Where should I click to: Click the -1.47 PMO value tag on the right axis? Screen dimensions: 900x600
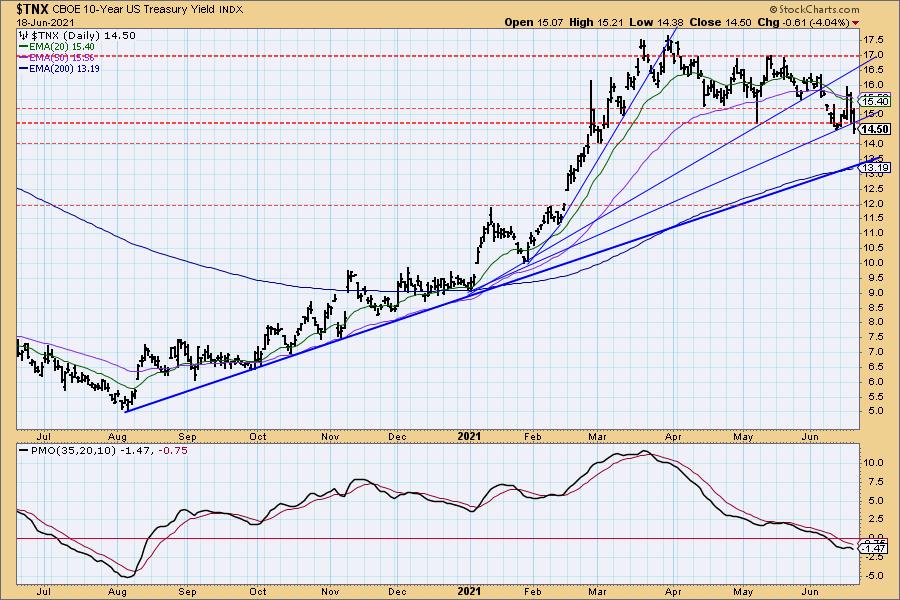(874, 549)
